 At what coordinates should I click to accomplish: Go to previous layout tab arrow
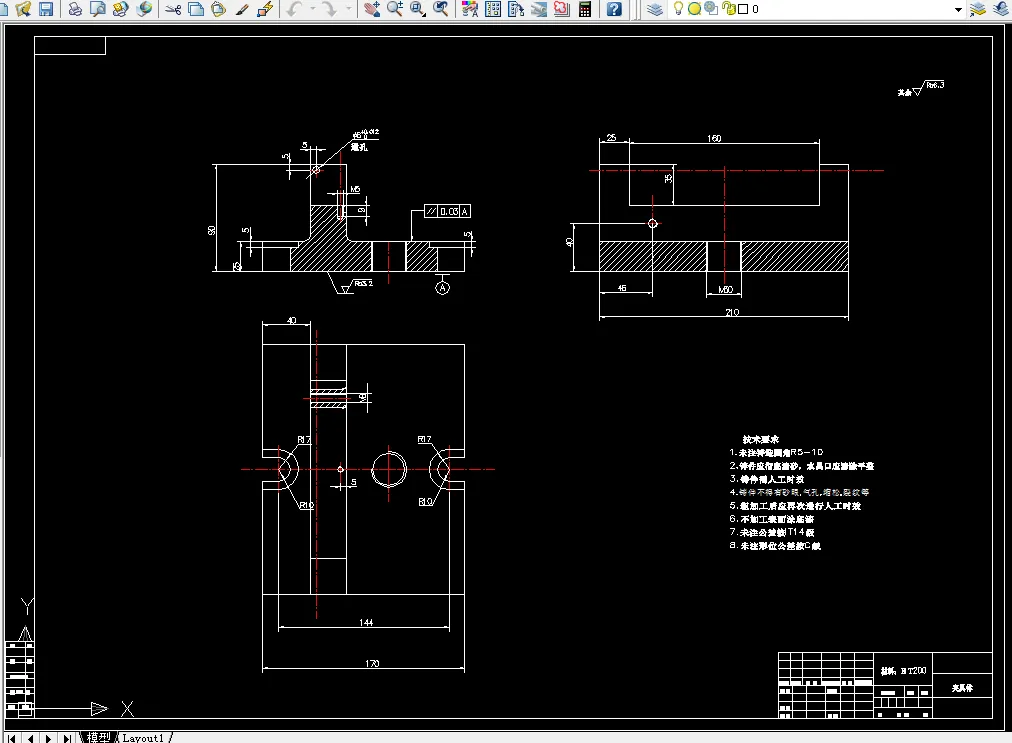[30, 738]
